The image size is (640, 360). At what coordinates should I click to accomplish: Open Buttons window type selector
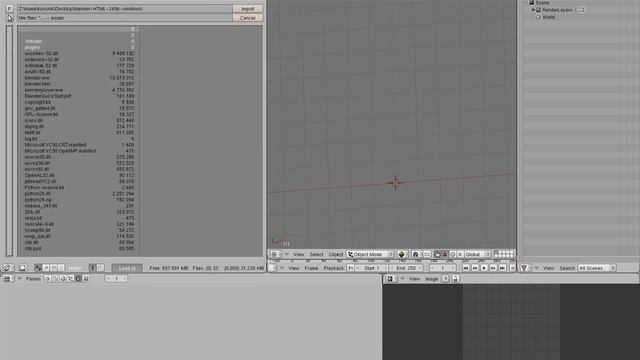(x=8, y=279)
